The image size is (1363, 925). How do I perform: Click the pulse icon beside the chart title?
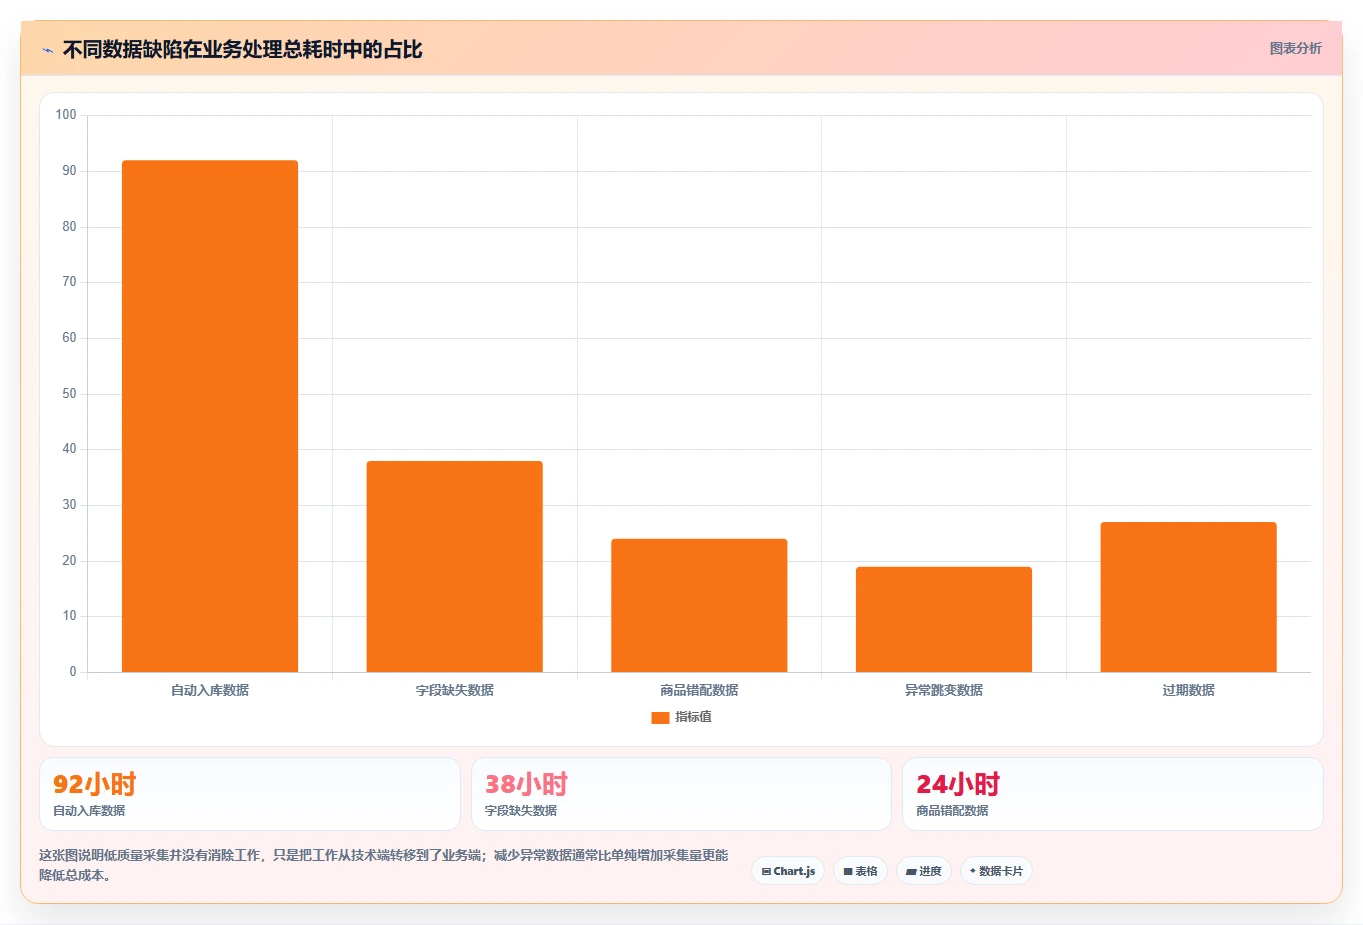(47, 50)
